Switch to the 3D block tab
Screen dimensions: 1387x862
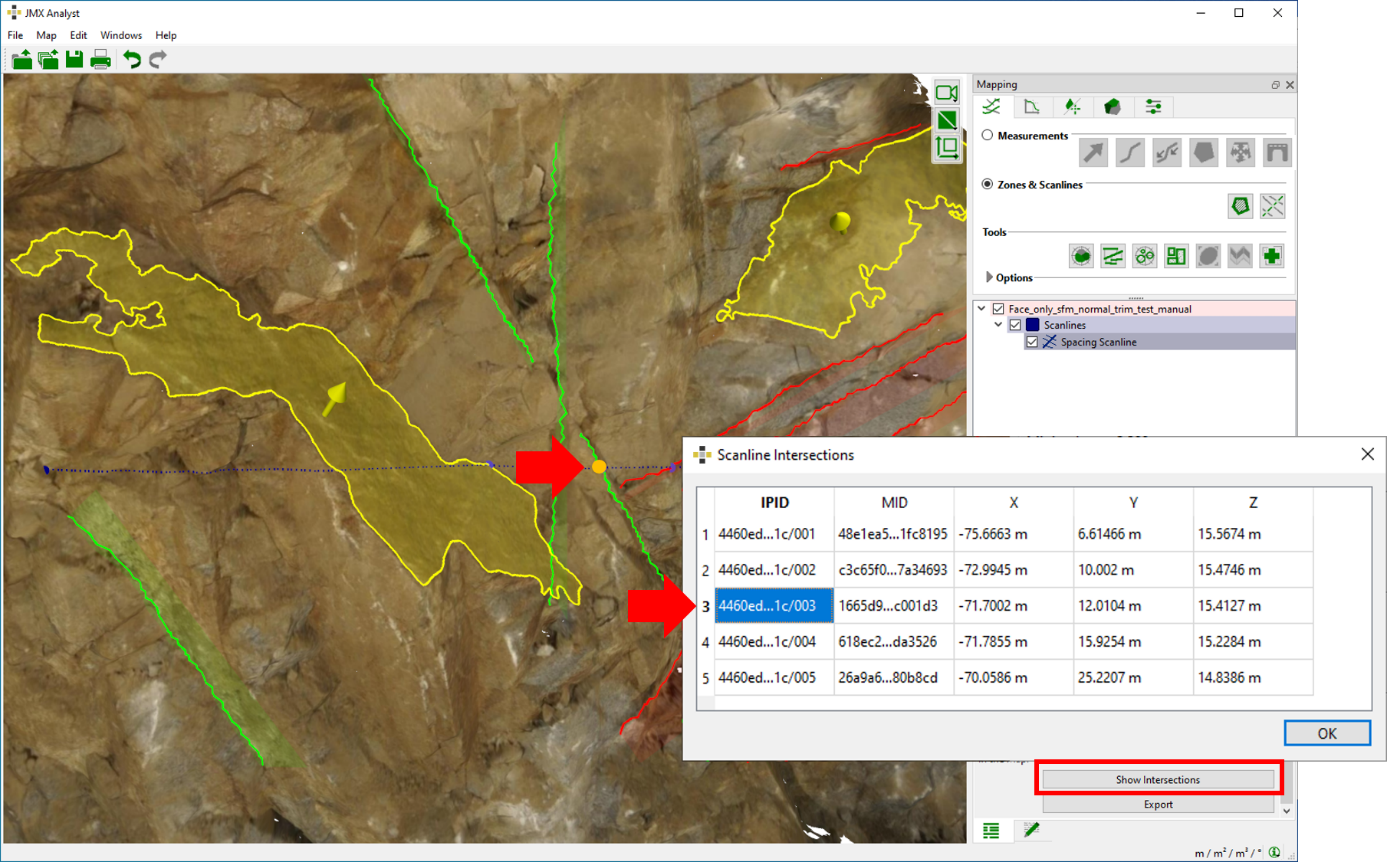tap(1112, 106)
